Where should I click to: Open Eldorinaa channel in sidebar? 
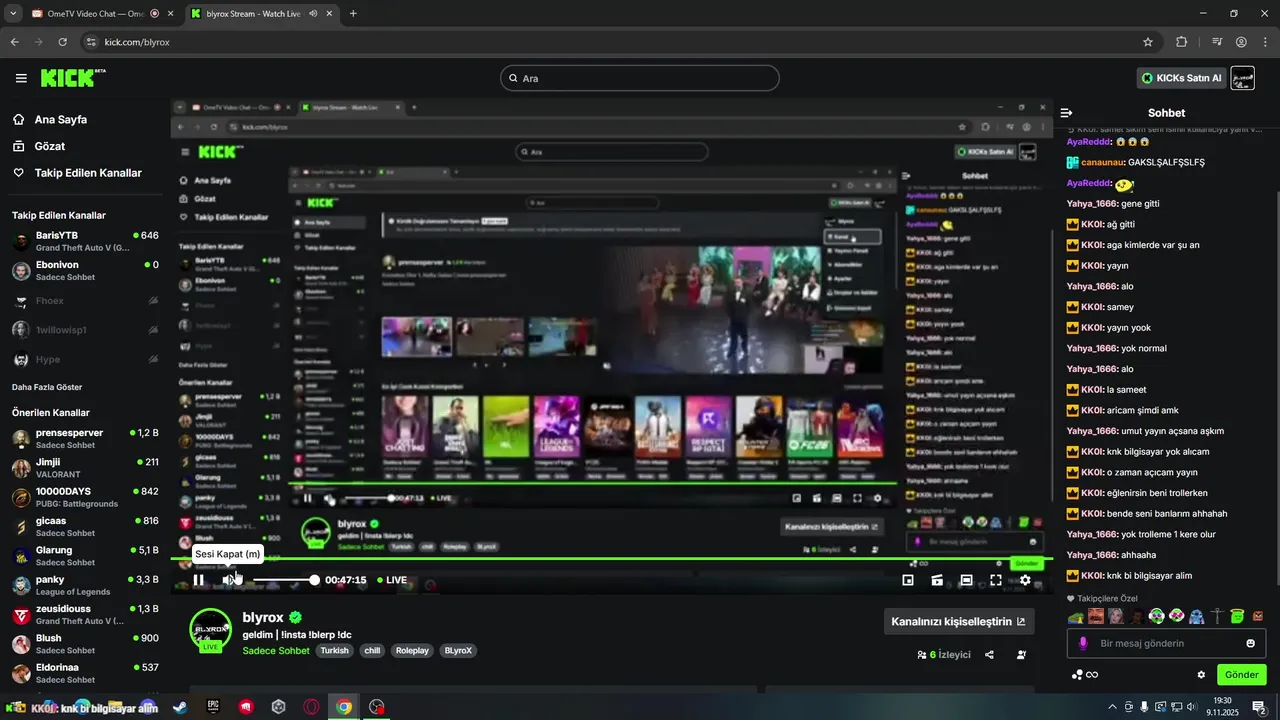click(85, 672)
